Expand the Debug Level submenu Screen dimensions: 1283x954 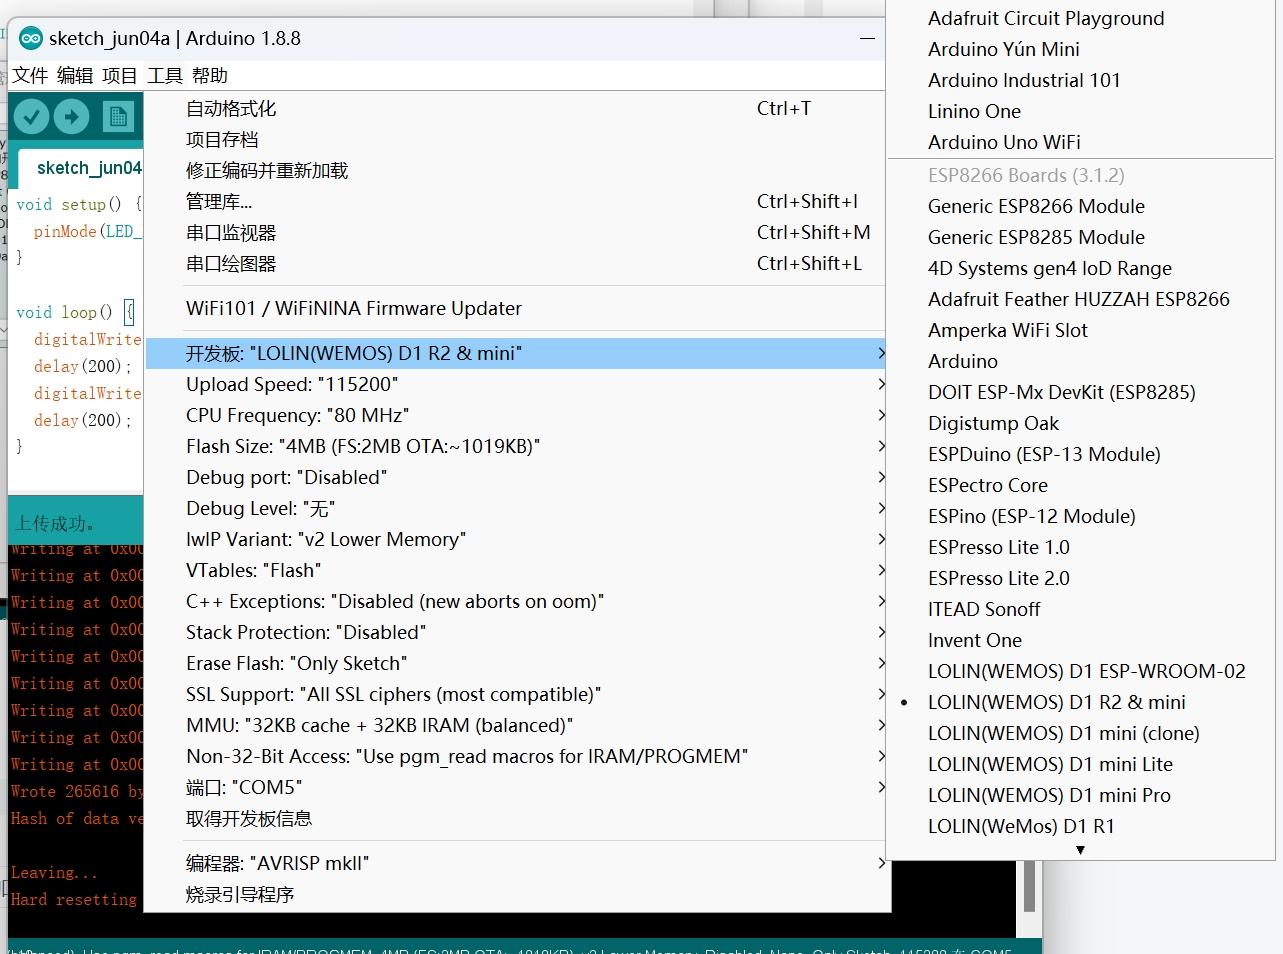click(x=516, y=509)
